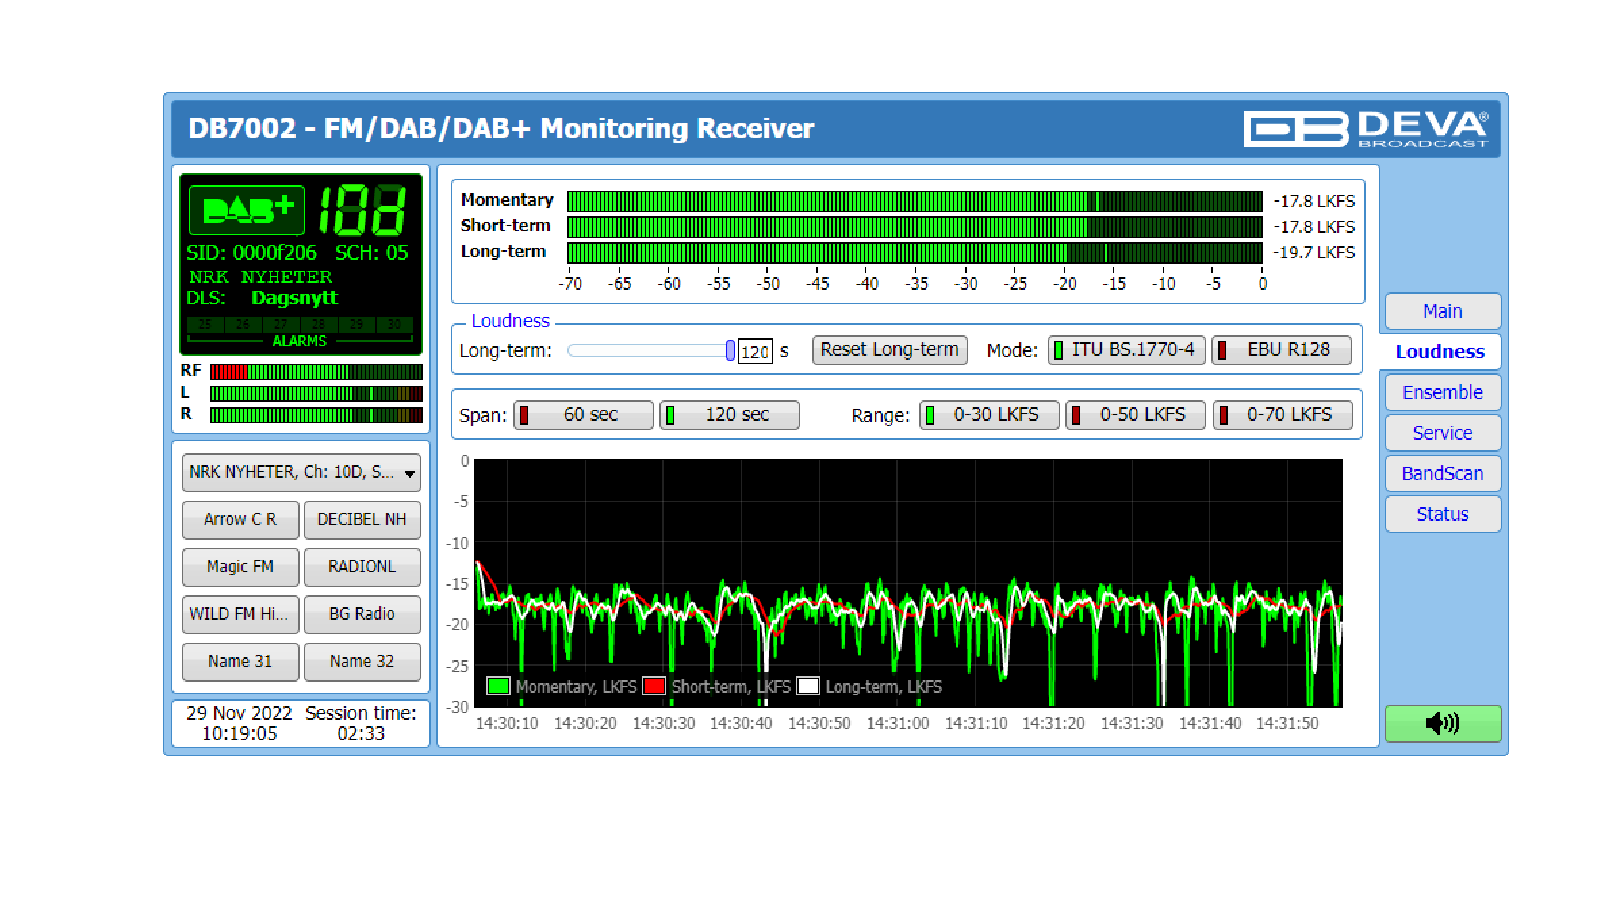Click the Momentary loudness meter bar
Viewport: 1600px width, 900px height.
[x=915, y=201]
